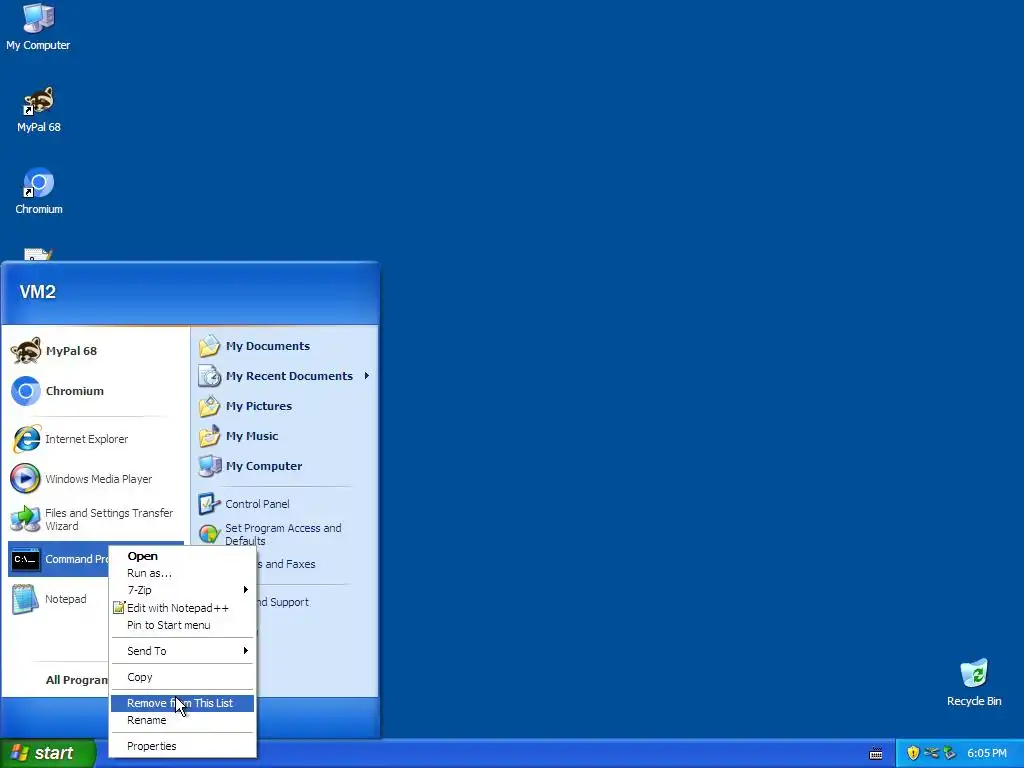This screenshot has width=1024, height=768.
Task: Click the Recycle Bin desktop icon
Action: [x=974, y=683]
